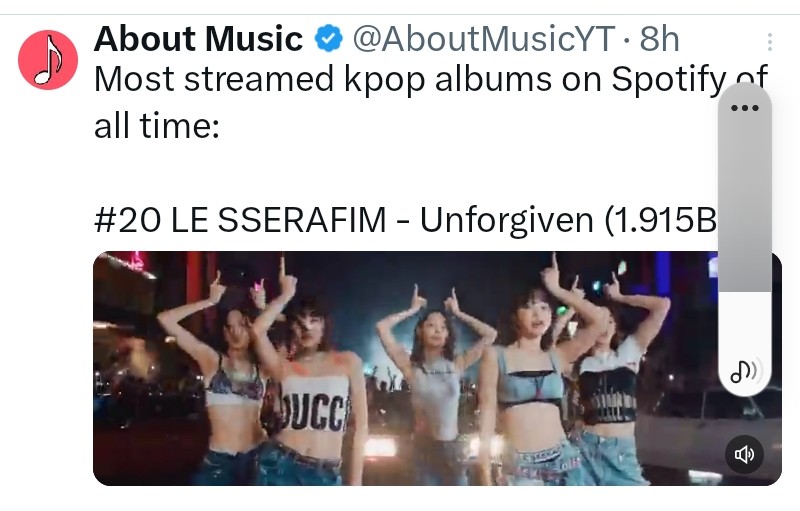Open the @AboutMusicYT handle link
This screenshot has width=800, height=511.
(x=484, y=39)
